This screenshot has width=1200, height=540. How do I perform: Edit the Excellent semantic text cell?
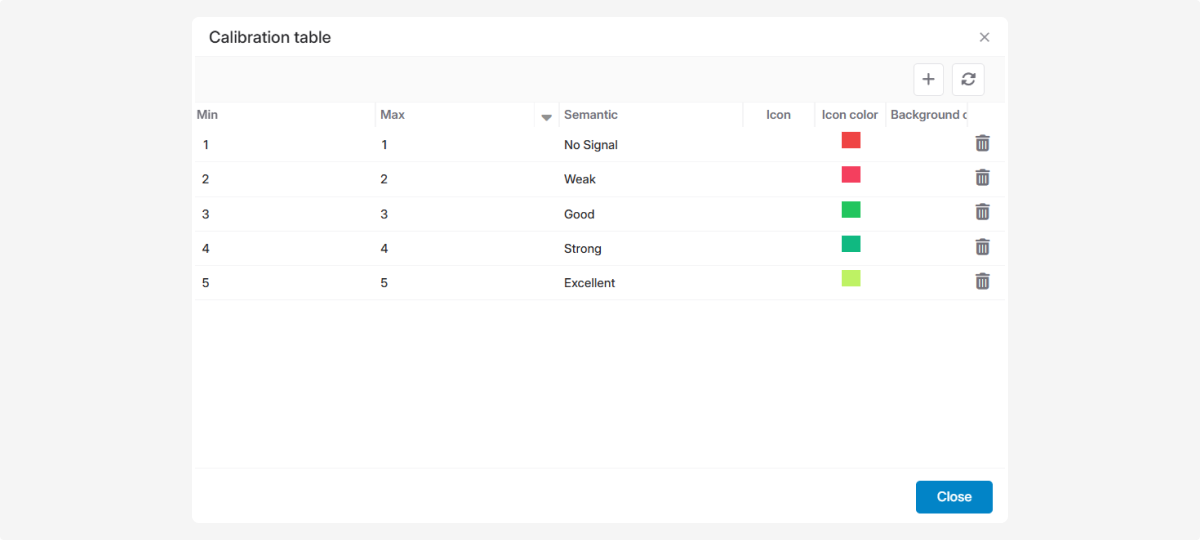(590, 283)
